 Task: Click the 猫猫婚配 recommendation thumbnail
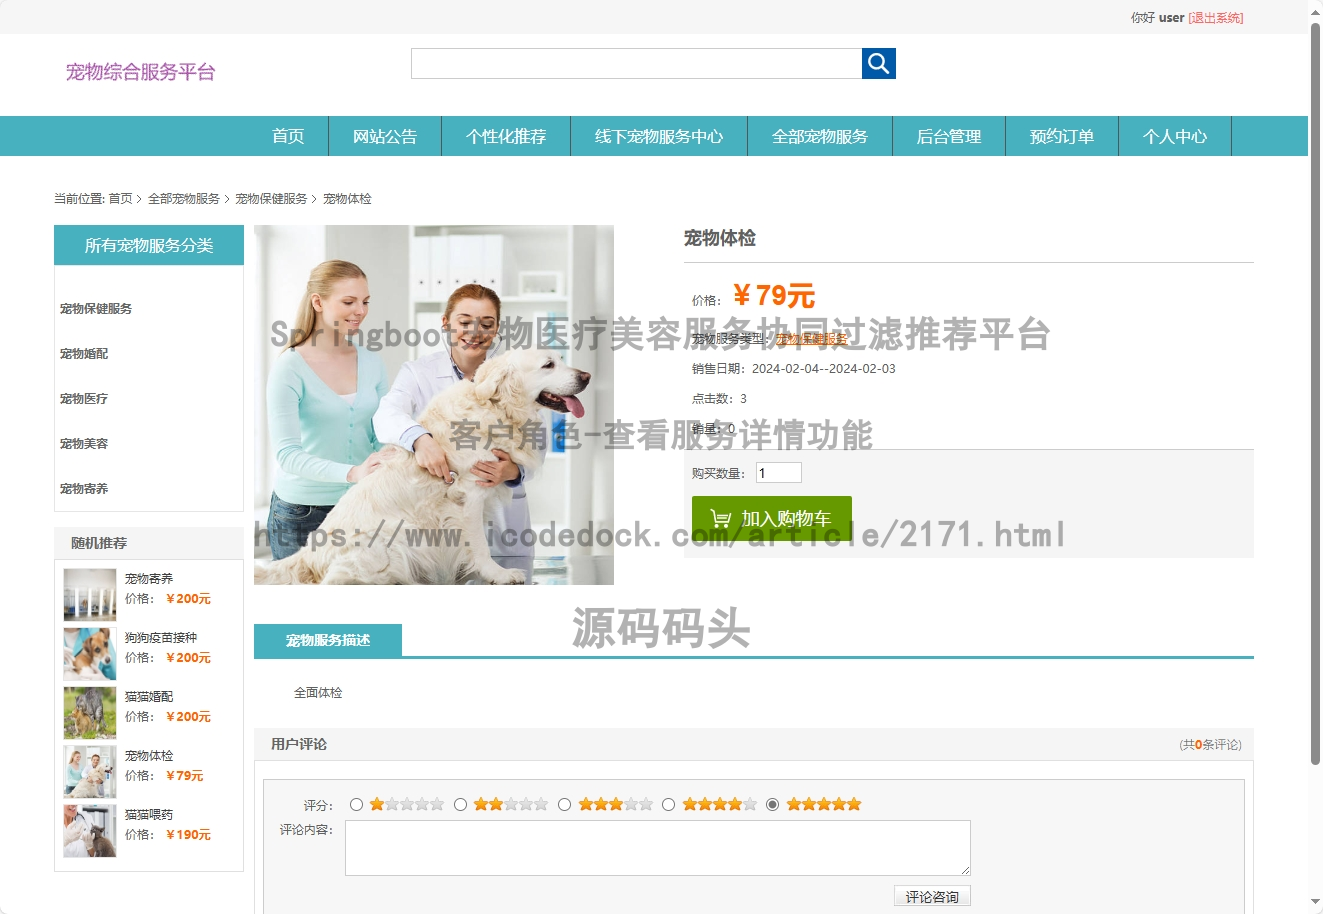click(x=90, y=713)
